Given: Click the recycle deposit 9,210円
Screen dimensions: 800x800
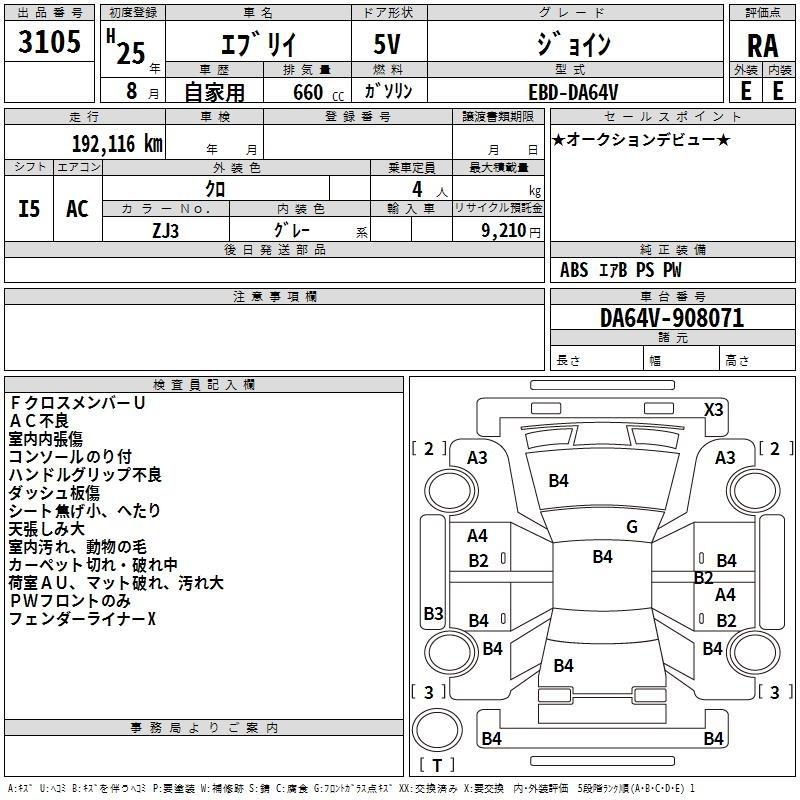Looking at the screenshot, I should tap(511, 231).
